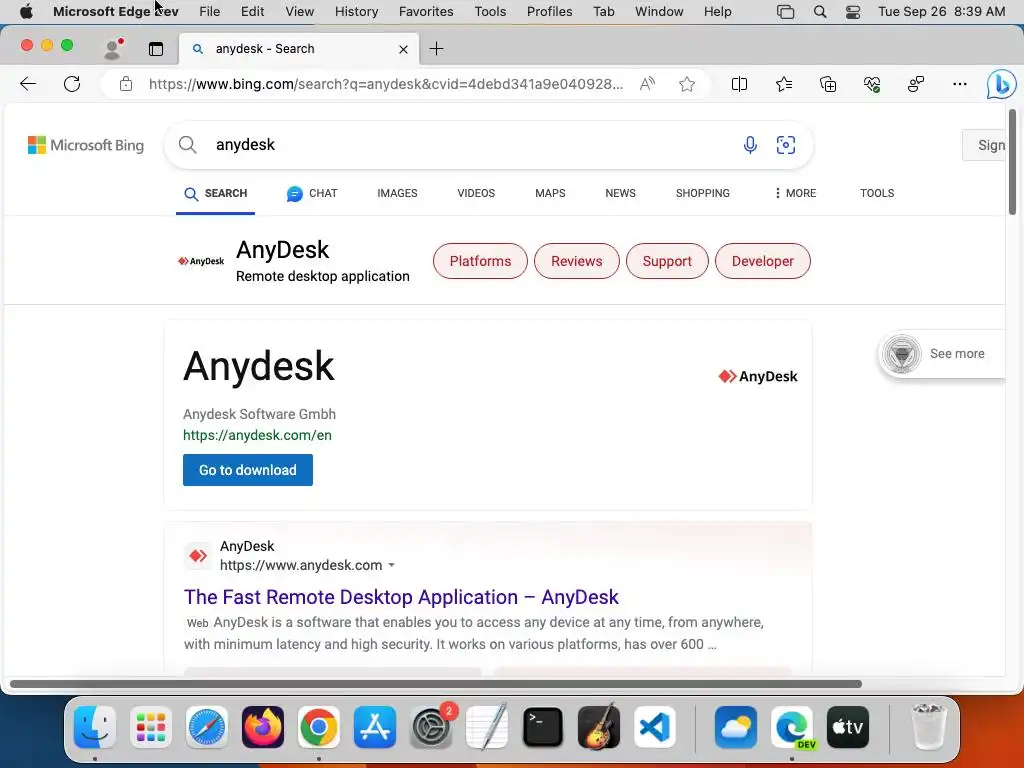
Task: Launch Firefox from the Dock
Action: tap(263, 726)
